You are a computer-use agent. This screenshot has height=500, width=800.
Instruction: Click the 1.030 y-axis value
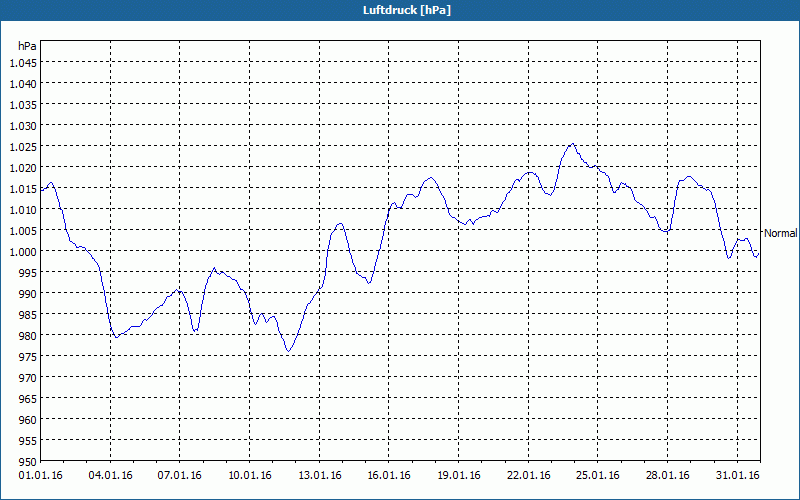tap(23, 126)
